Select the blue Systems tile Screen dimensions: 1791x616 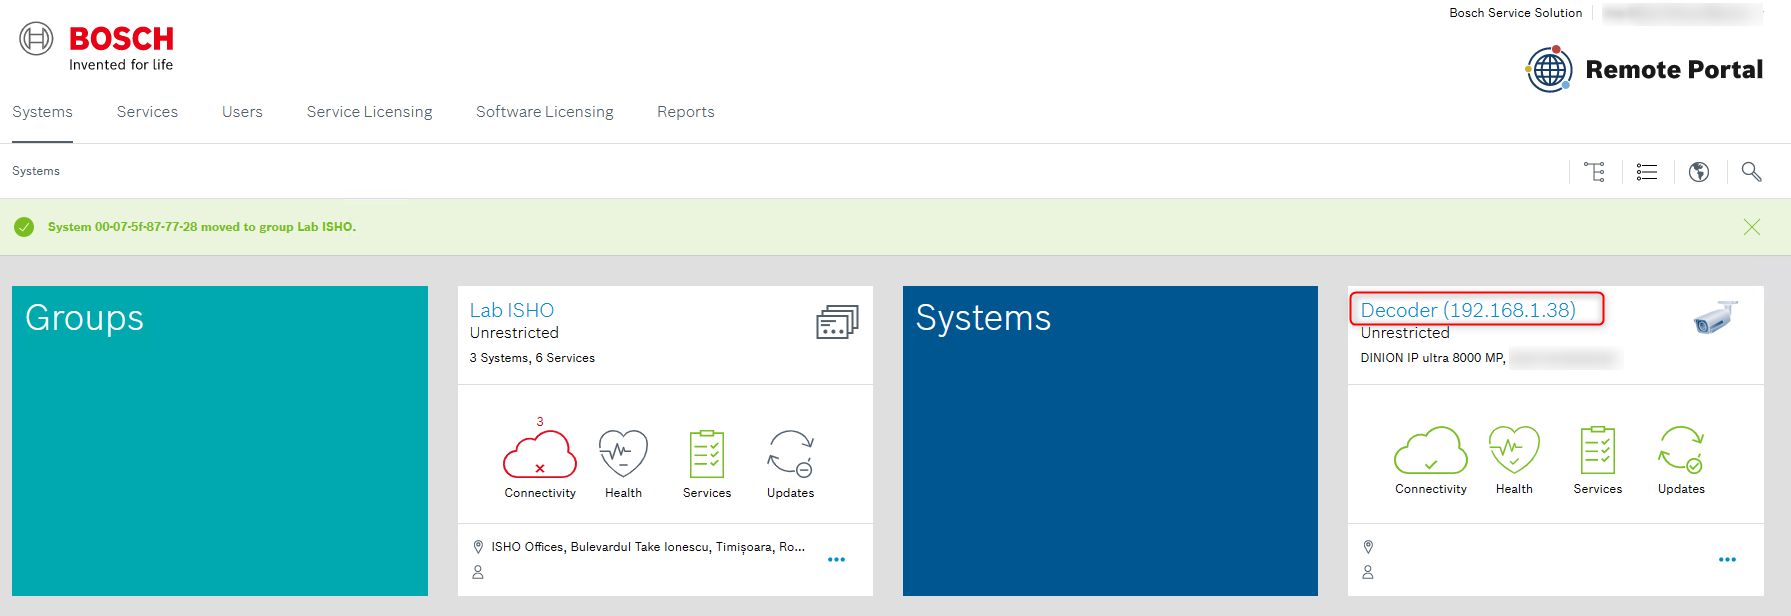click(1110, 441)
